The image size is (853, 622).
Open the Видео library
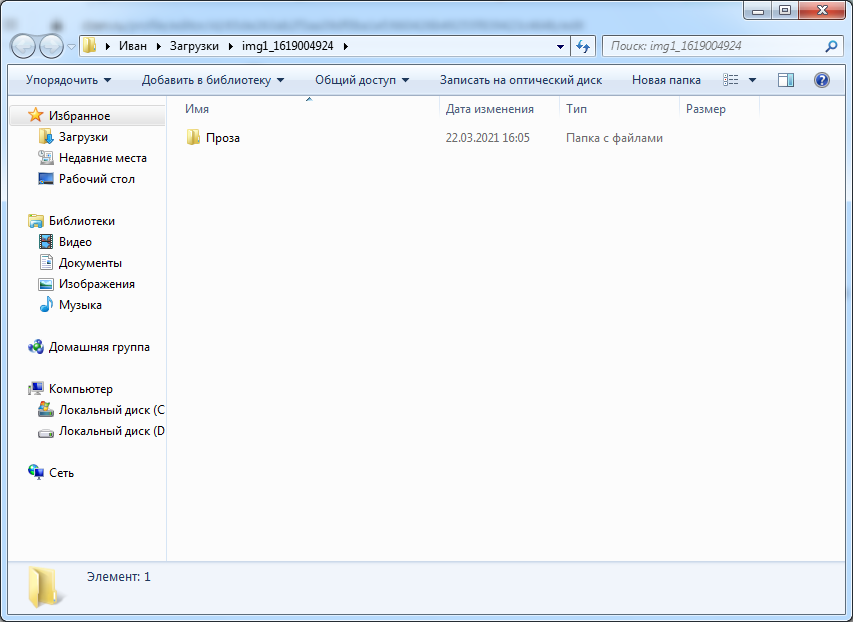[75, 242]
